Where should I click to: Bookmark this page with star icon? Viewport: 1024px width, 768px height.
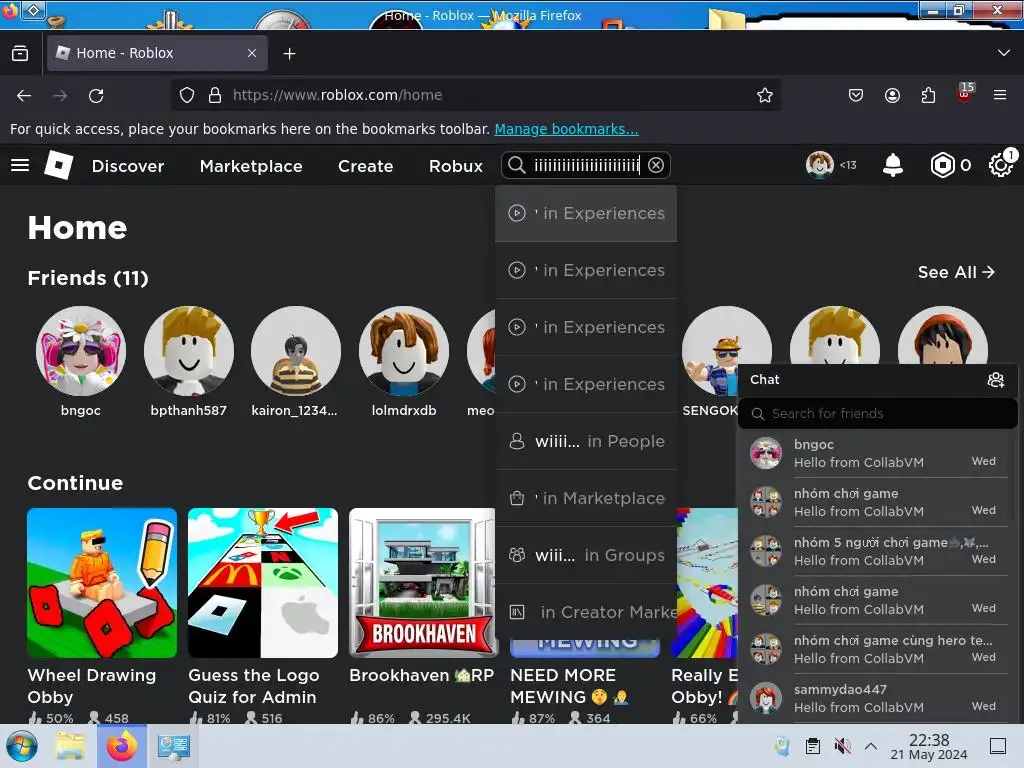pos(765,95)
